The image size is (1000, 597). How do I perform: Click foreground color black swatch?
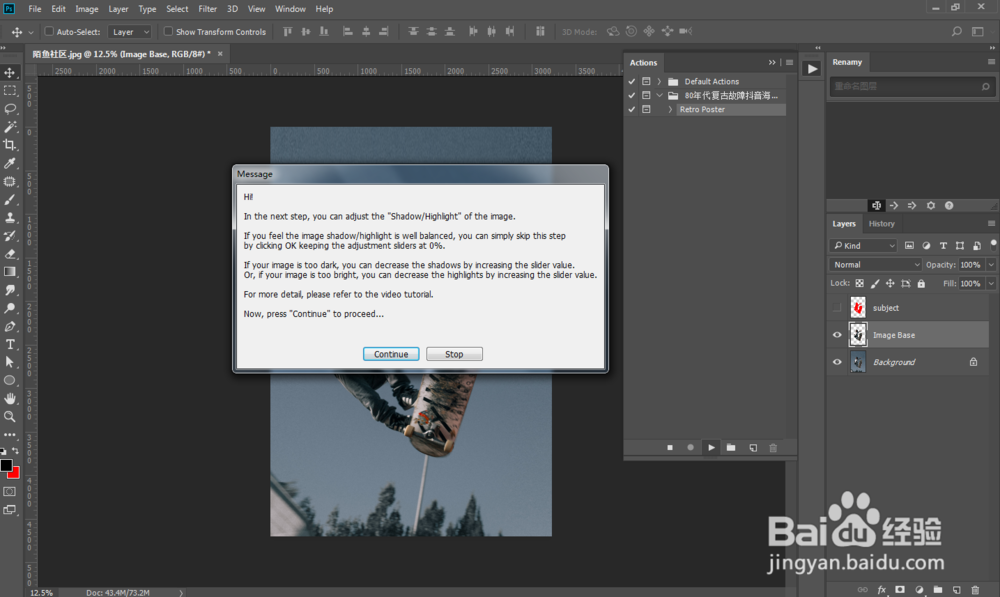[x=6, y=466]
